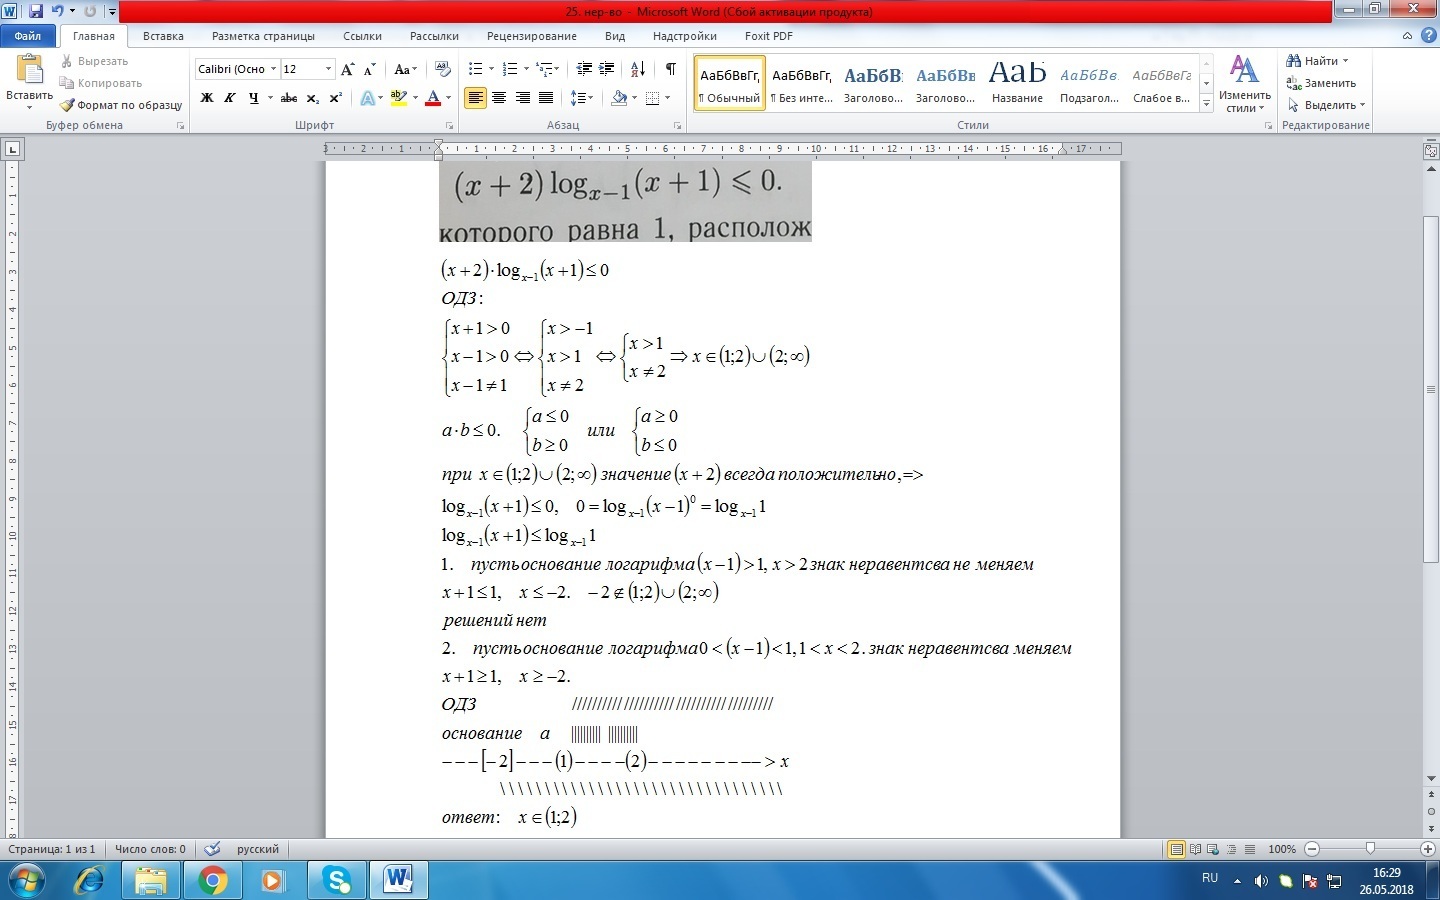Center-align the paragraph text

click(x=499, y=98)
